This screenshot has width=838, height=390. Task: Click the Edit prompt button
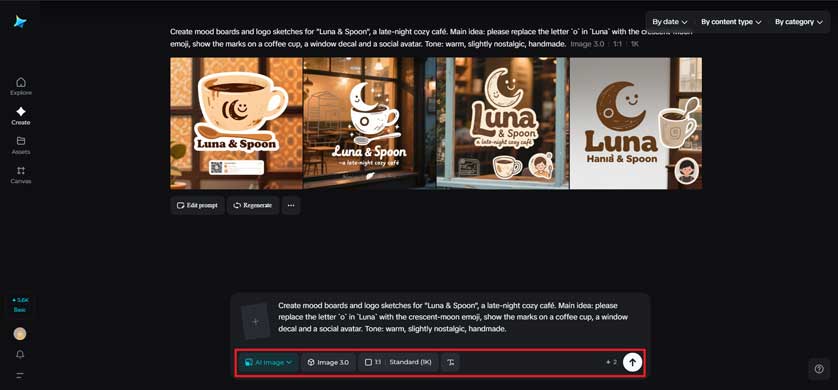[197, 205]
